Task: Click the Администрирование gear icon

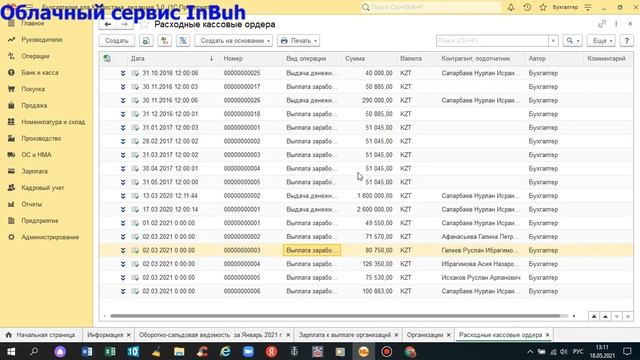Action: 11,237
